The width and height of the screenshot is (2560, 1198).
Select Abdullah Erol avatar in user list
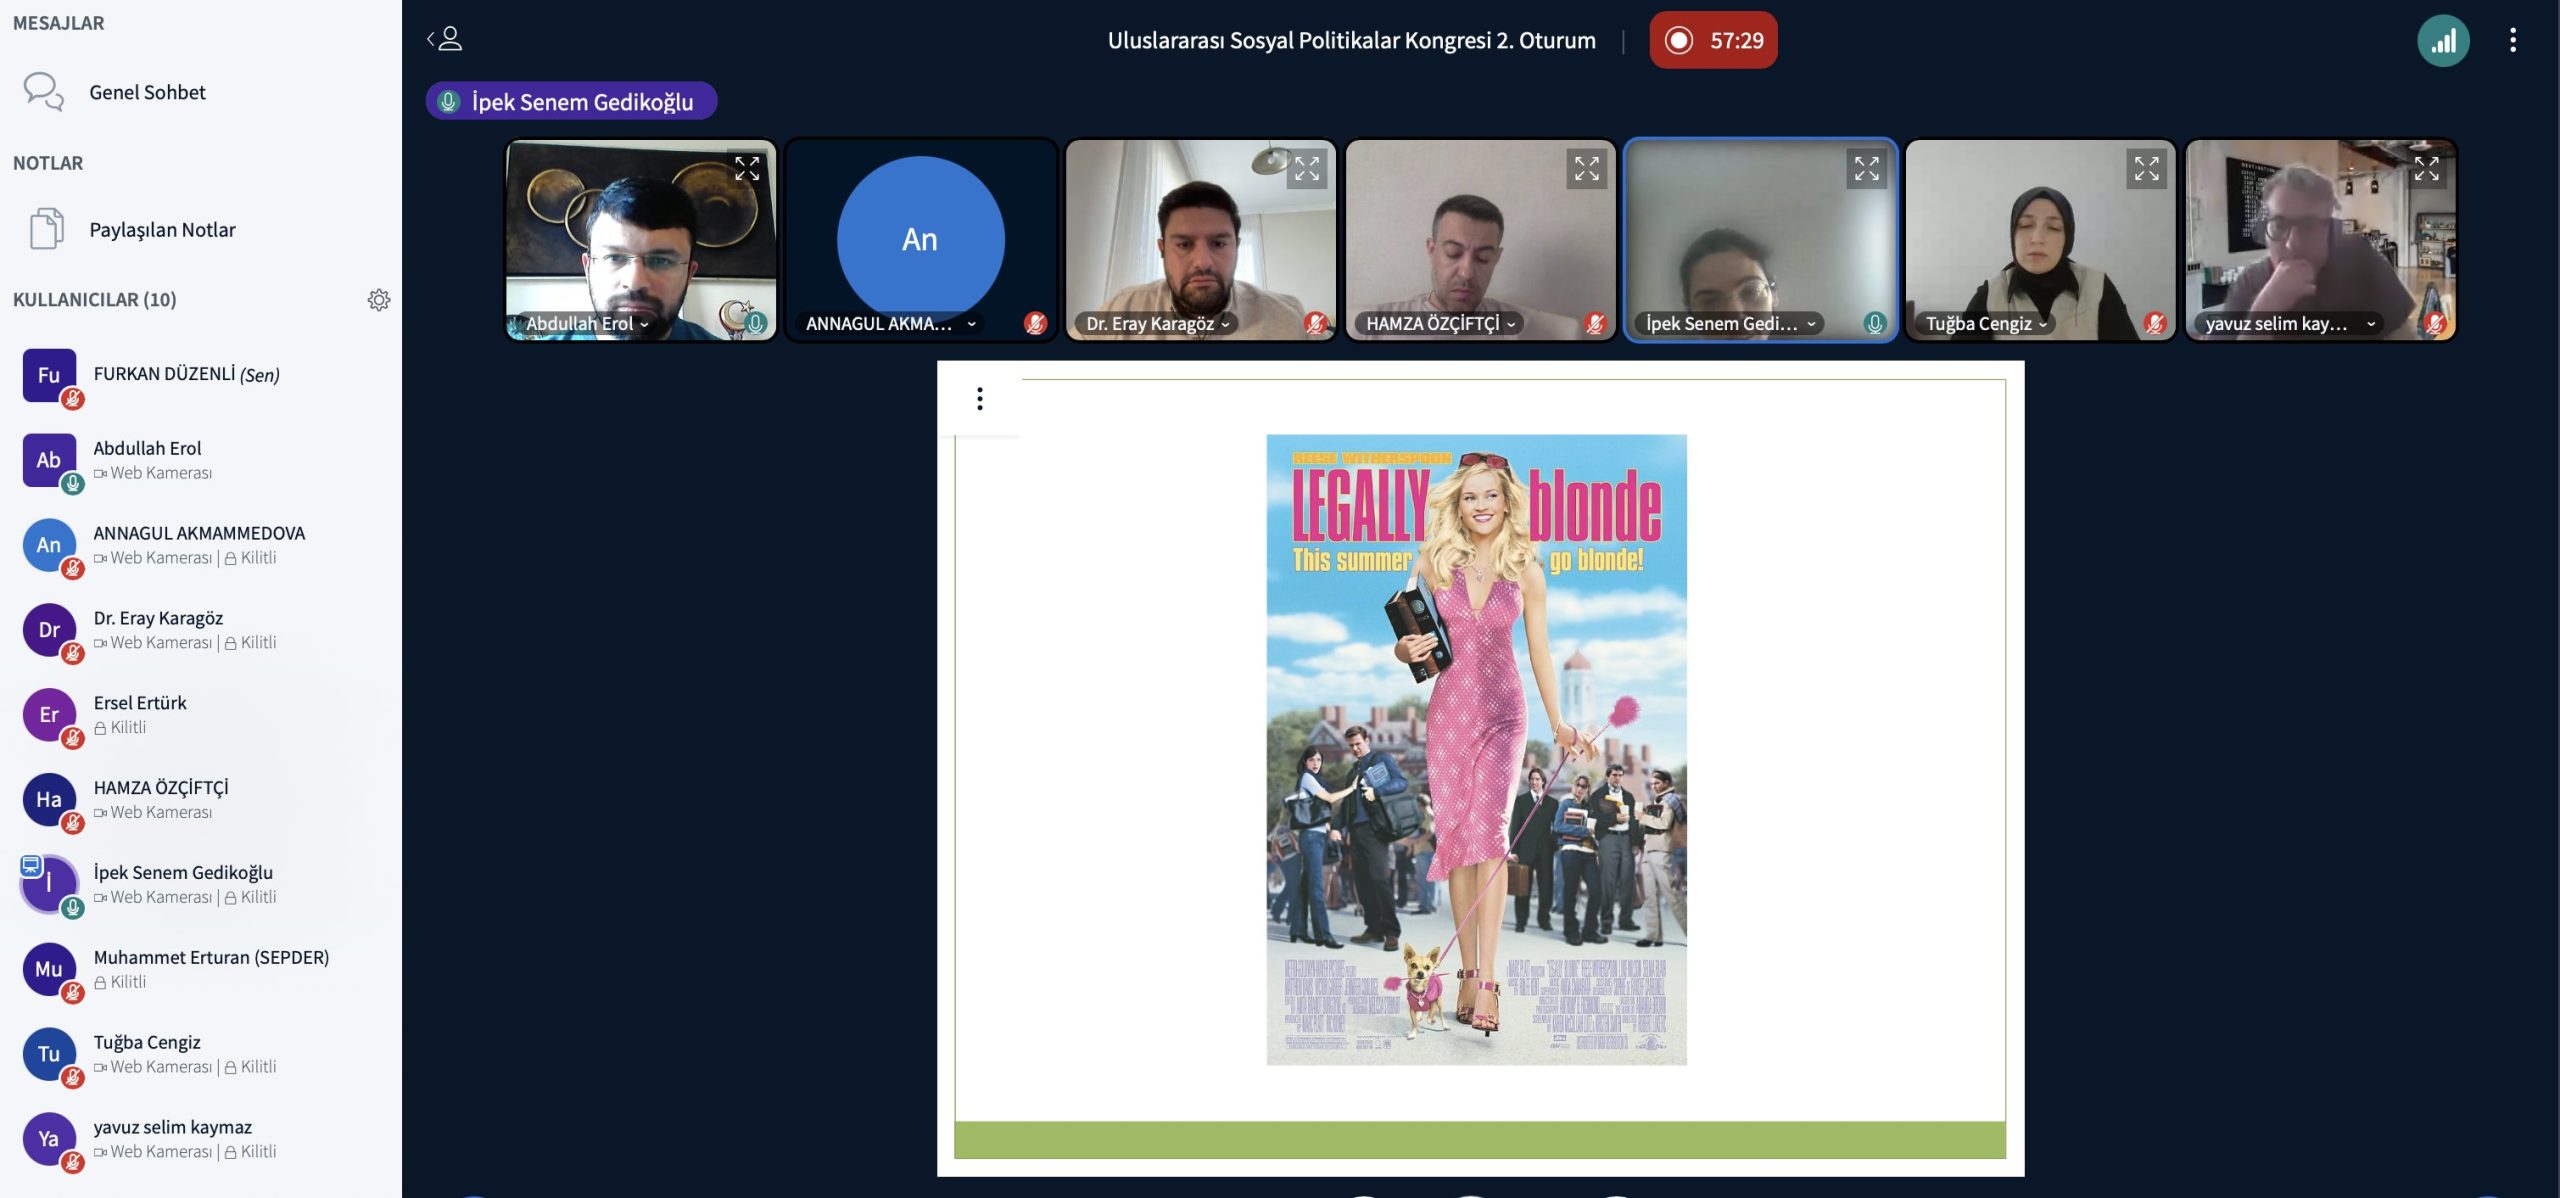[49, 460]
